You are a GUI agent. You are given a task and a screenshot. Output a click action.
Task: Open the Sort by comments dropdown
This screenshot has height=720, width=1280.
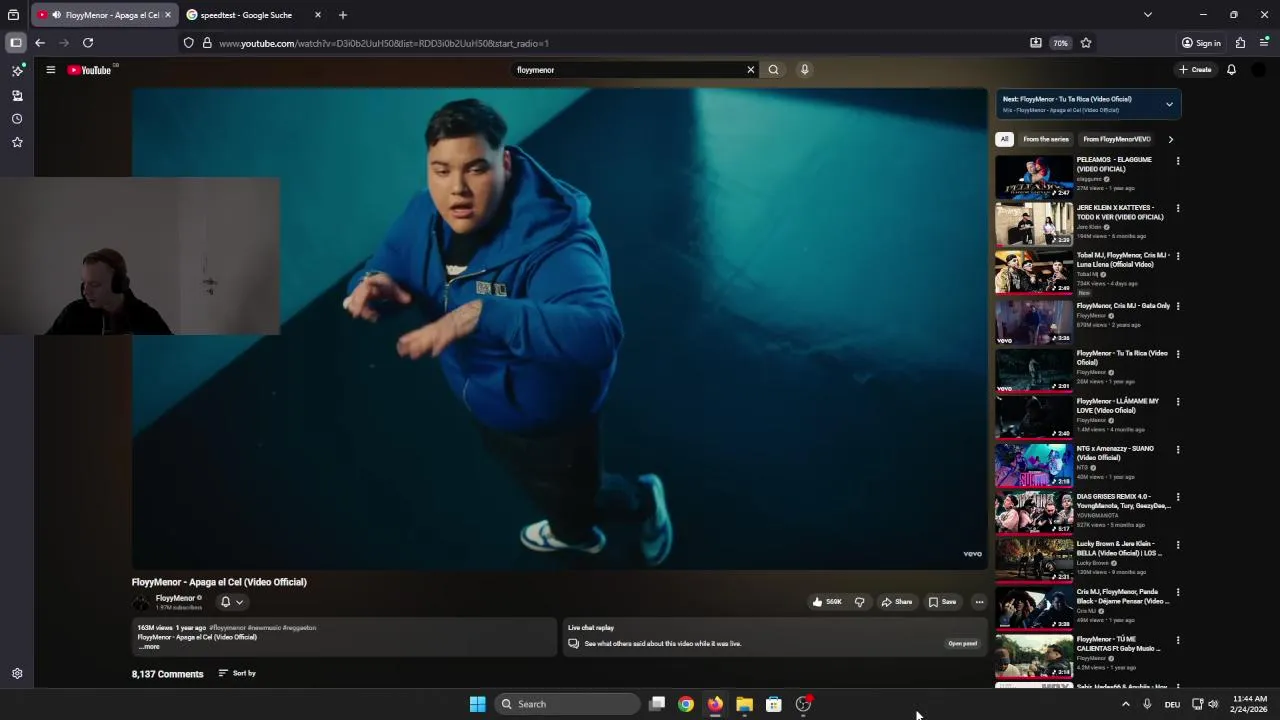click(237, 673)
